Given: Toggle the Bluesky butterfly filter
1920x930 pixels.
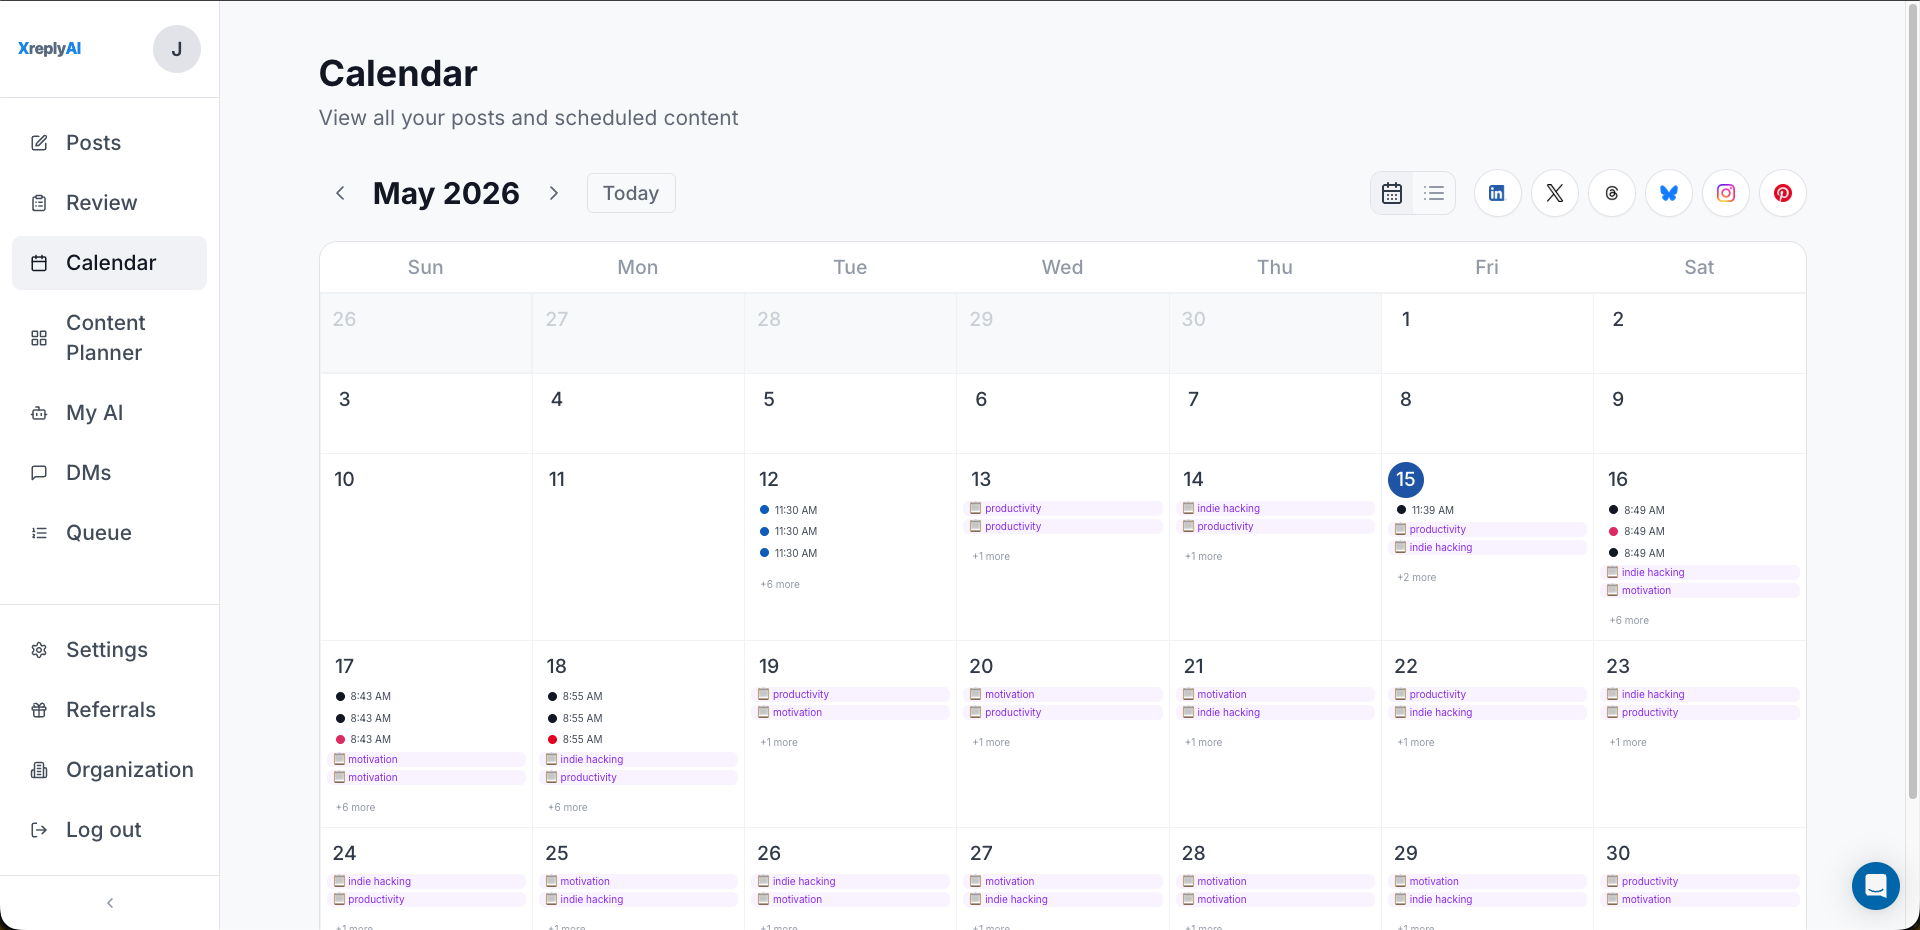Looking at the screenshot, I should (1668, 193).
